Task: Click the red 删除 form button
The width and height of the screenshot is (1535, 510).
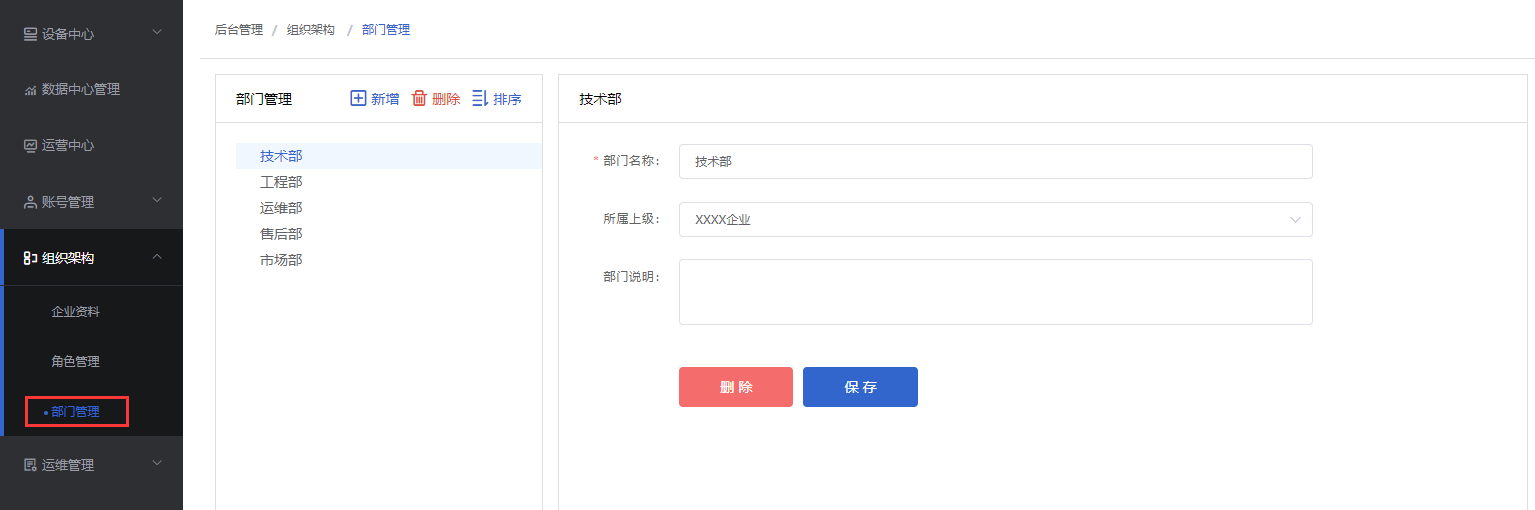Action: (736, 387)
